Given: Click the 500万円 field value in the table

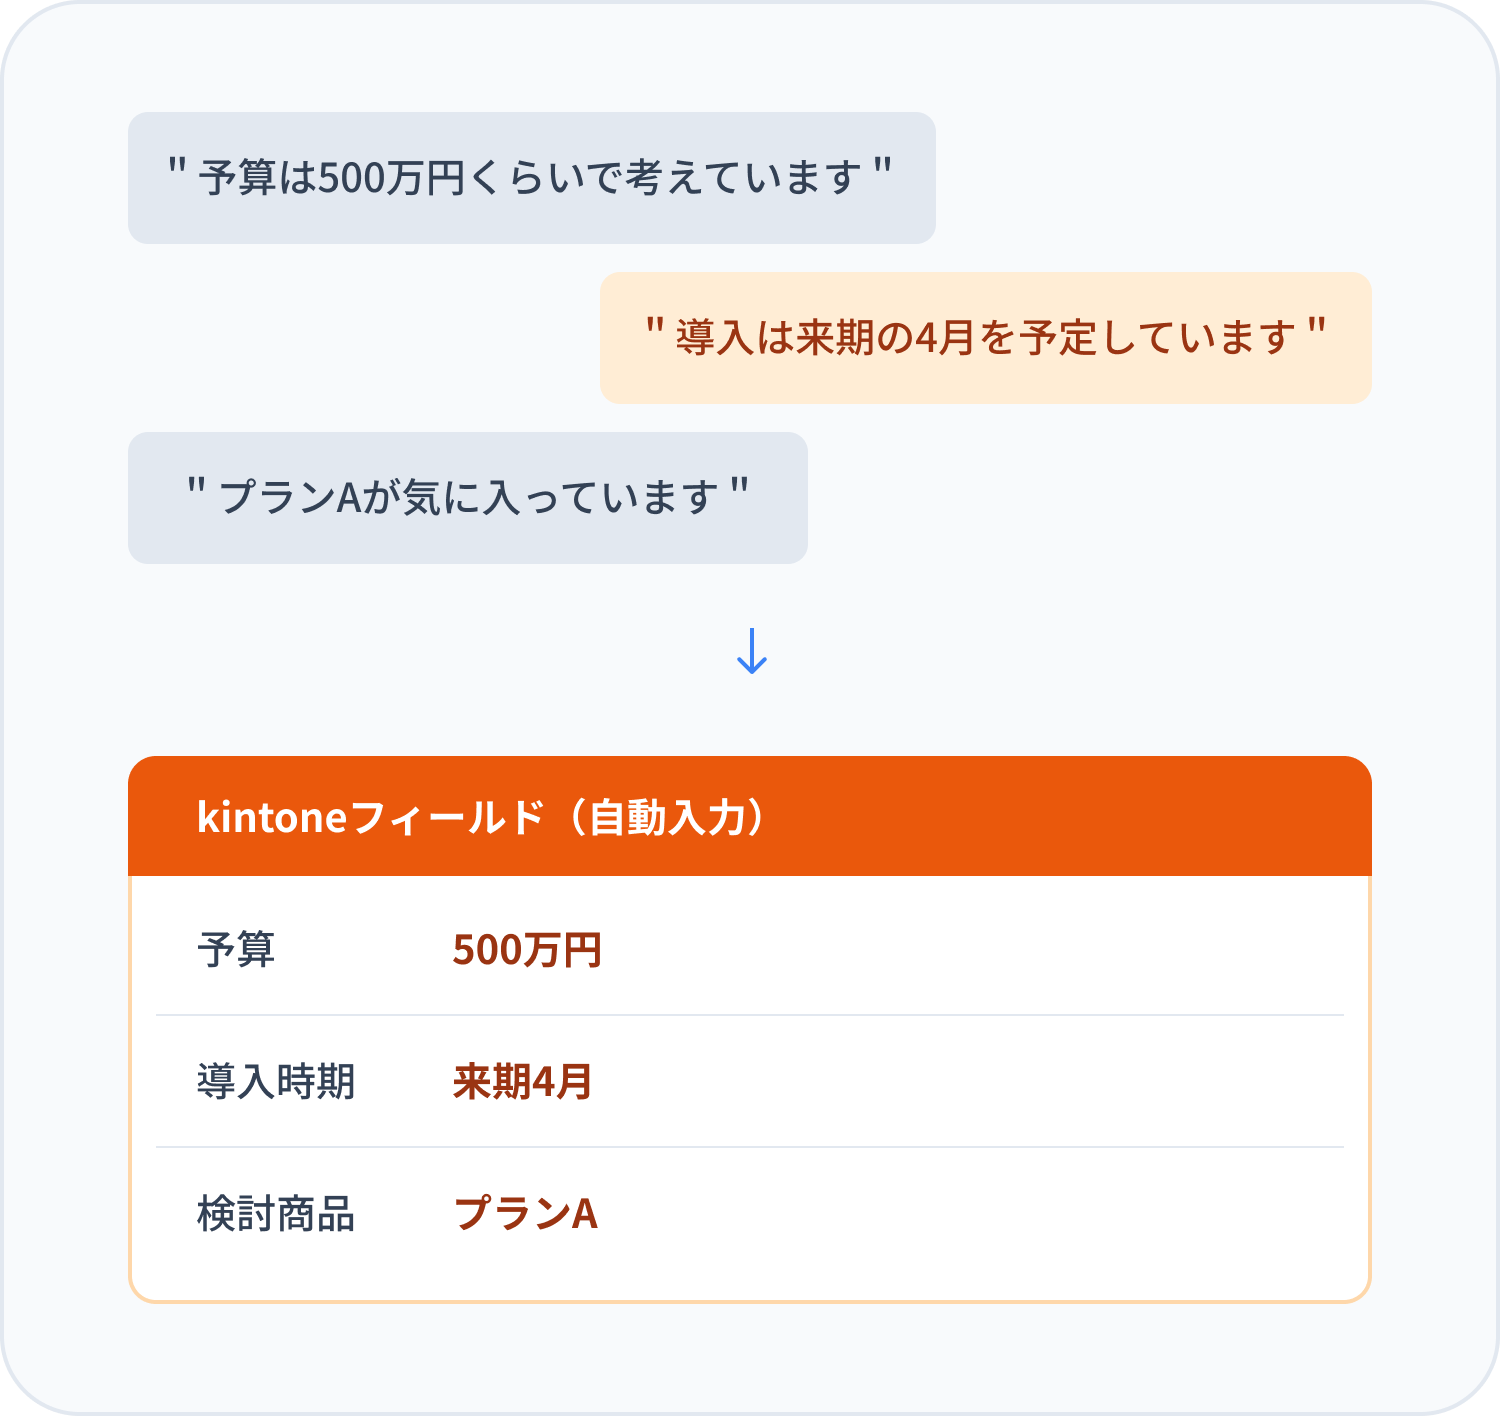Looking at the screenshot, I should pyautogui.click(x=527, y=949).
